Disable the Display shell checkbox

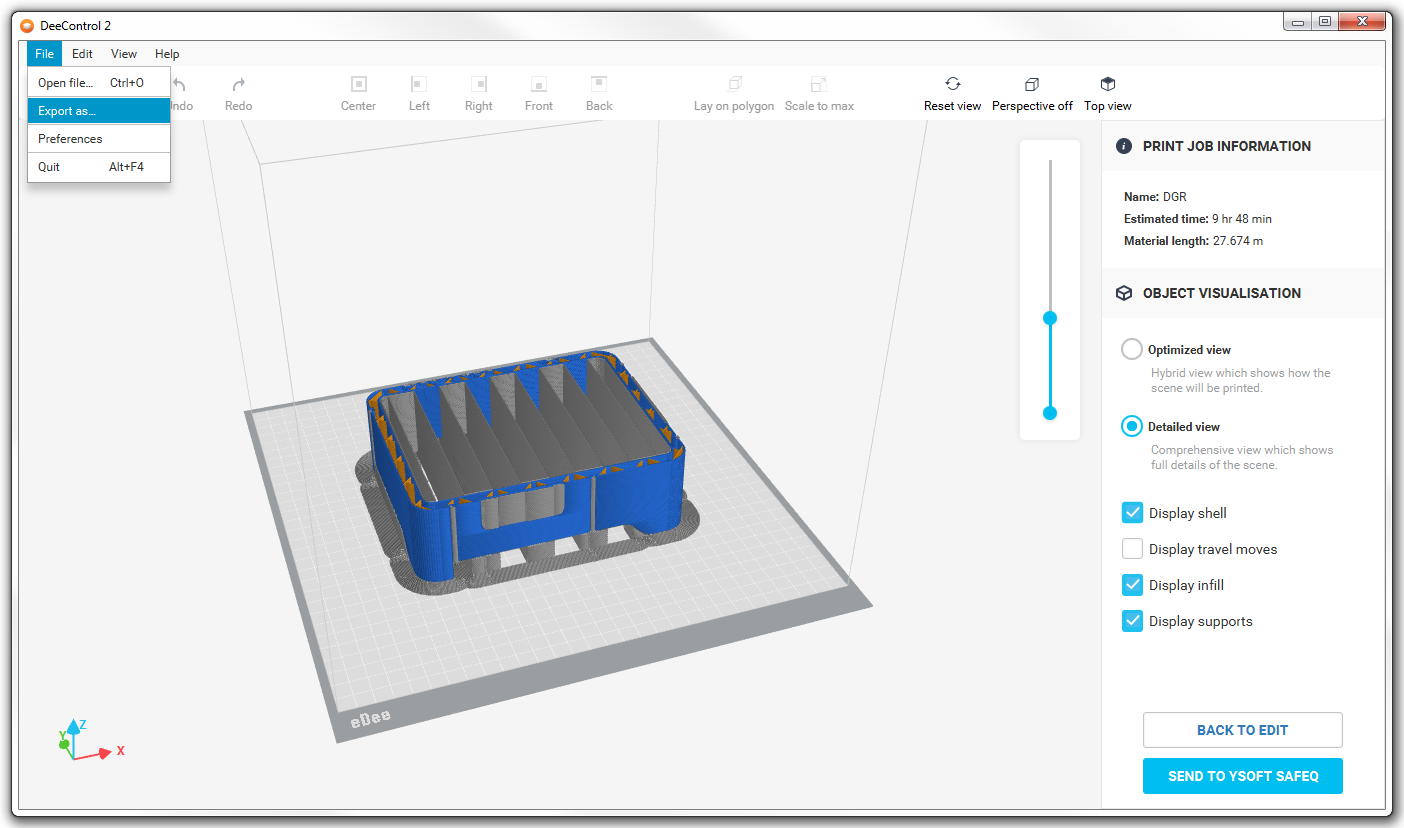click(1132, 513)
